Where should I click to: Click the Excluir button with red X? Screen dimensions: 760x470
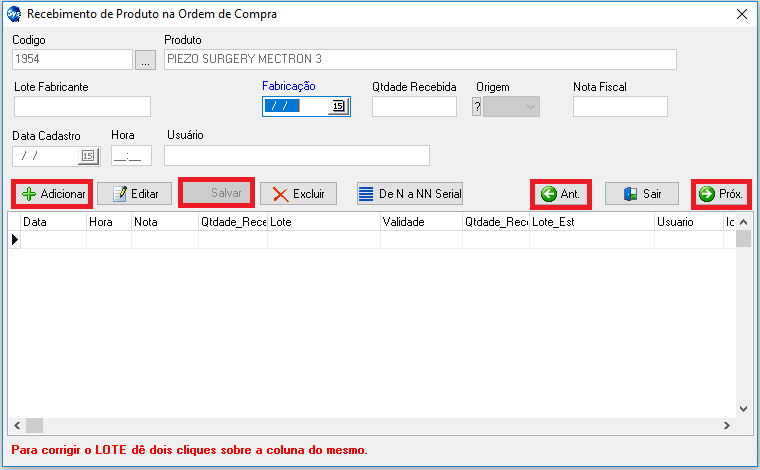pyautogui.click(x=298, y=194)
